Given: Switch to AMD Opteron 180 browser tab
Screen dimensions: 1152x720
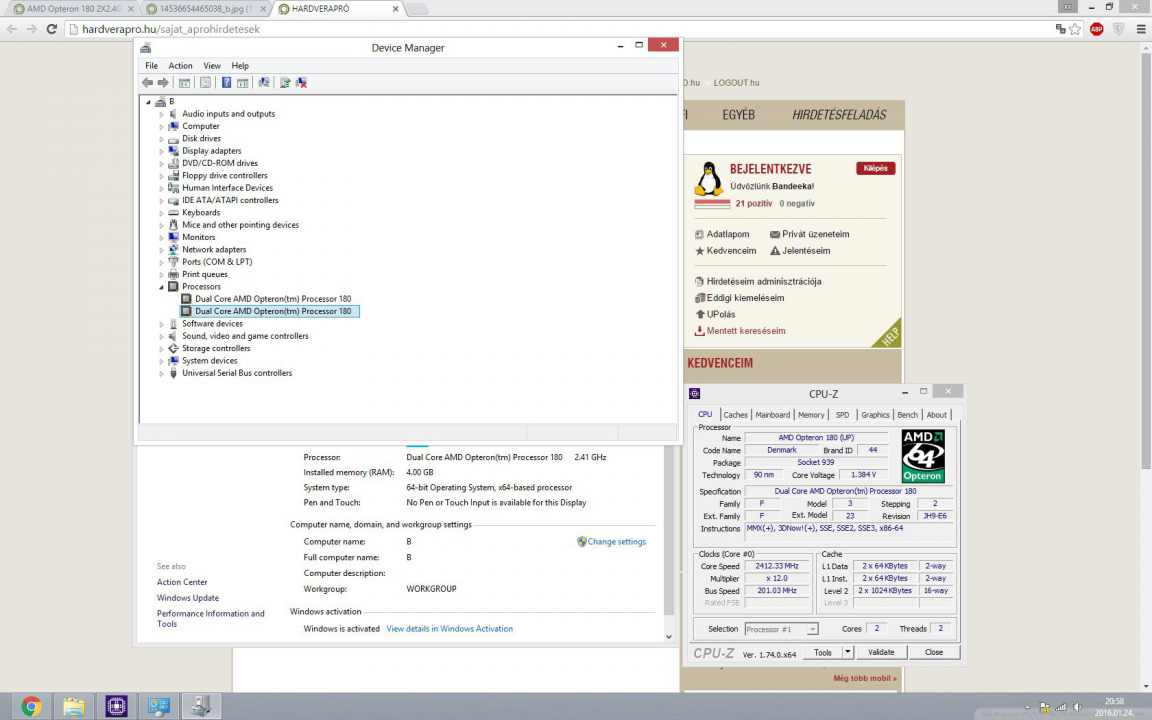Looking at the screenshot, I should (x=71, y=9).
